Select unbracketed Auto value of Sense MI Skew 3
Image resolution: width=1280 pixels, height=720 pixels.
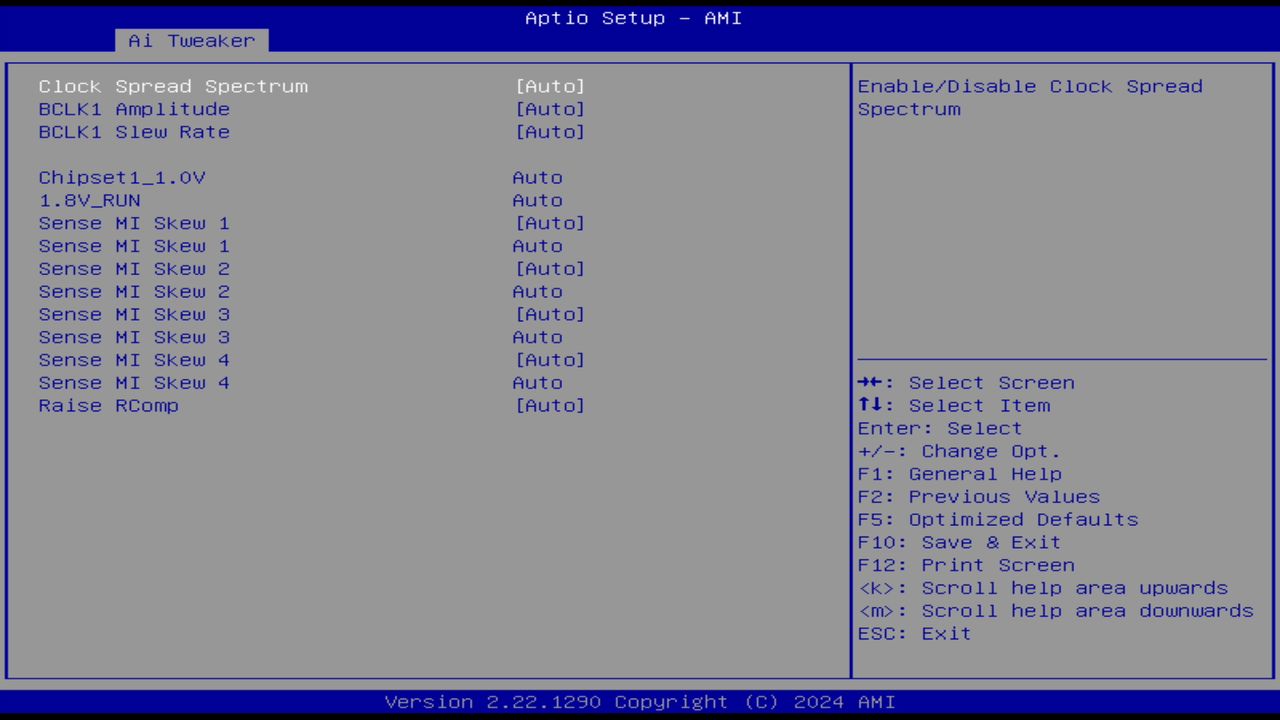click(537, 337)
